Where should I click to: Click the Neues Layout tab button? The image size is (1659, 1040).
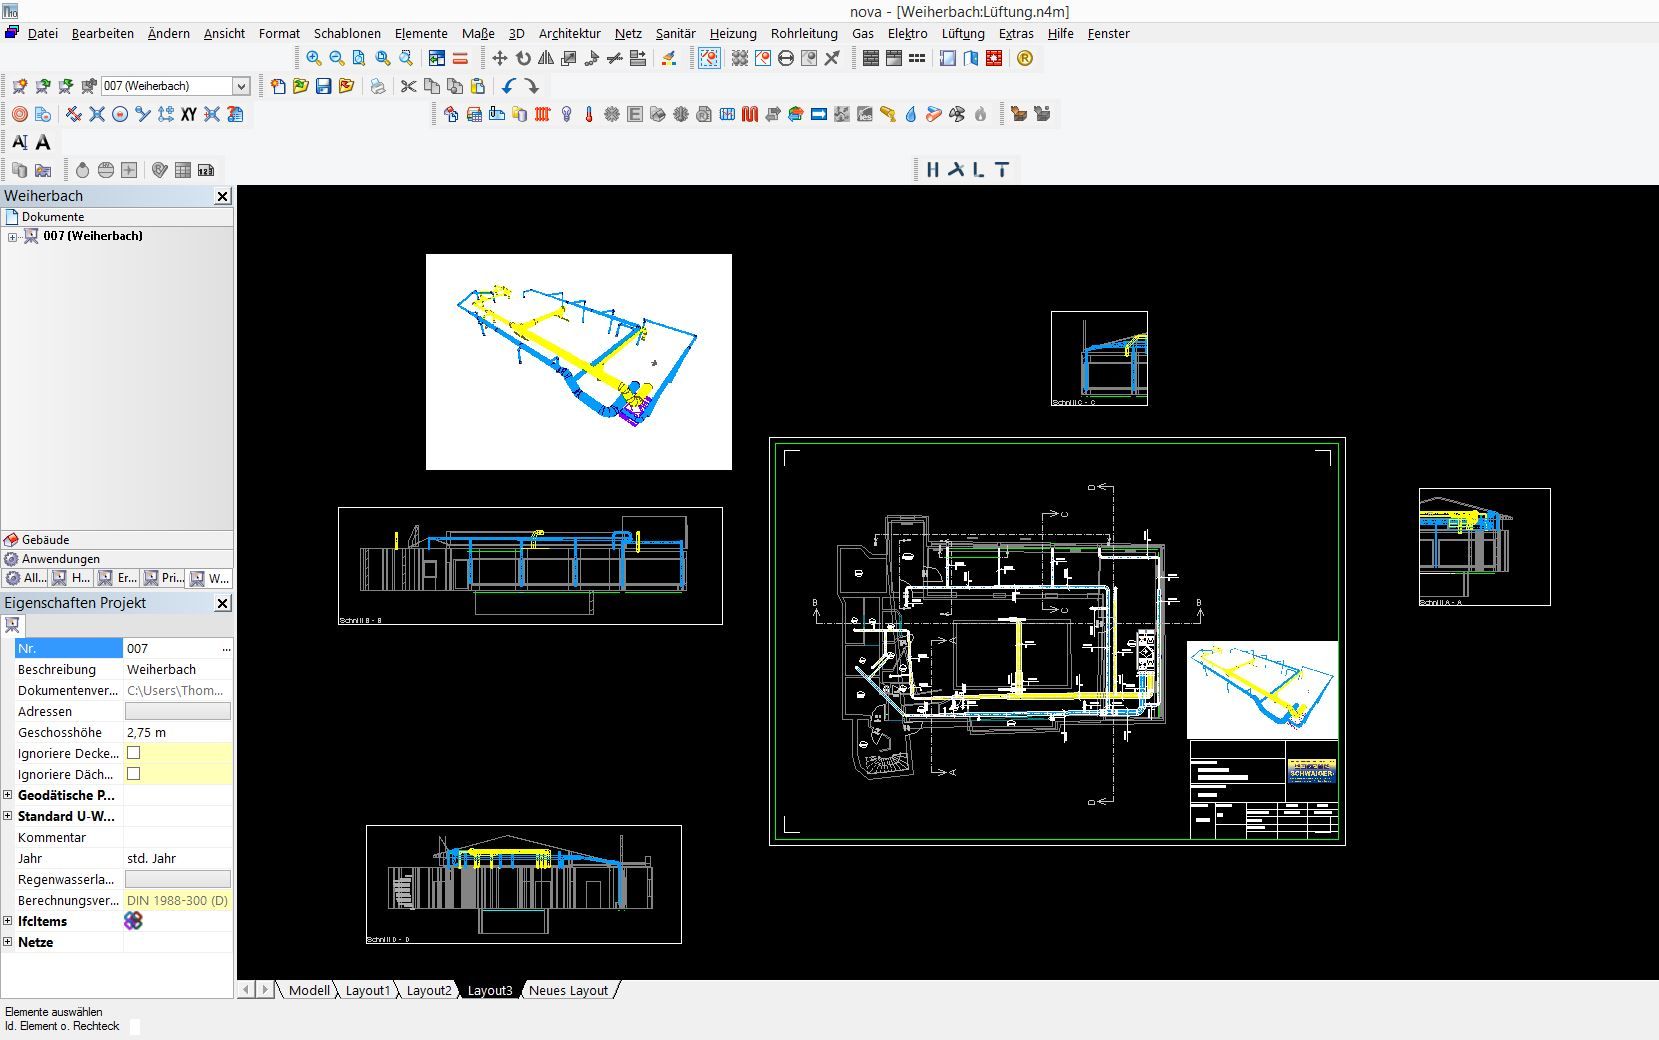pos(568,990)
